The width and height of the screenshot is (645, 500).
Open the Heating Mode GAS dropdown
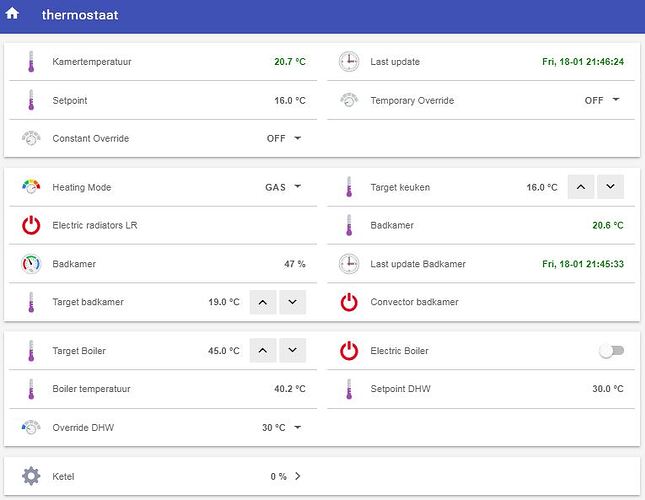pos(283,188)
